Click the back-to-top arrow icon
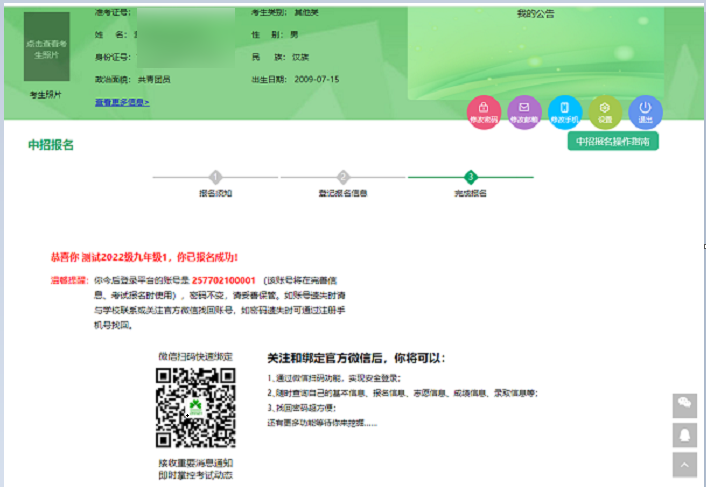Image resolution: width=706 pixels, height=487 pixels. click(x=684, y=464)
